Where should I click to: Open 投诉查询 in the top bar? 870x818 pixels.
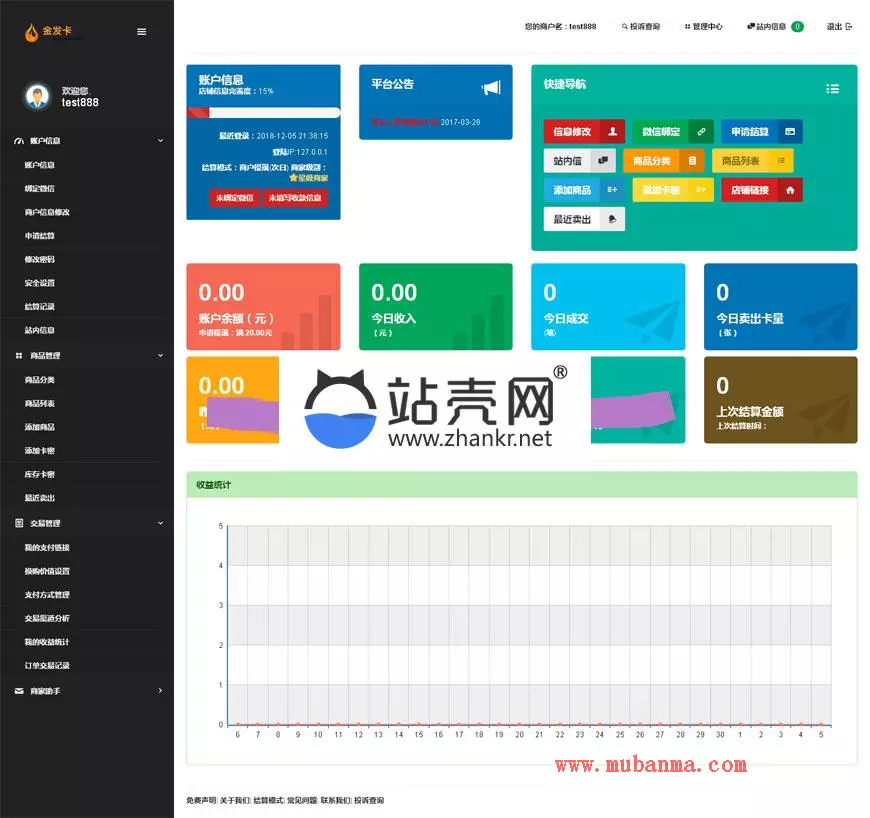click(x=641, y=27)
